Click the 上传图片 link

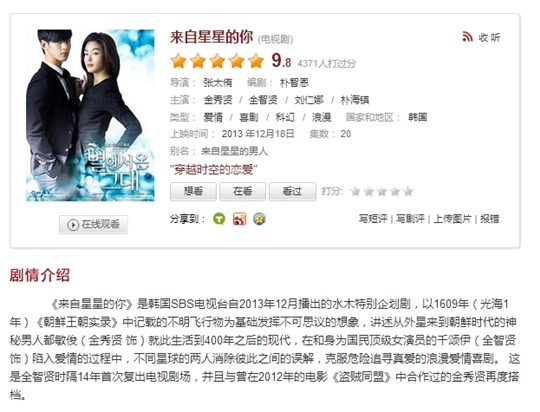pos(452,219)
